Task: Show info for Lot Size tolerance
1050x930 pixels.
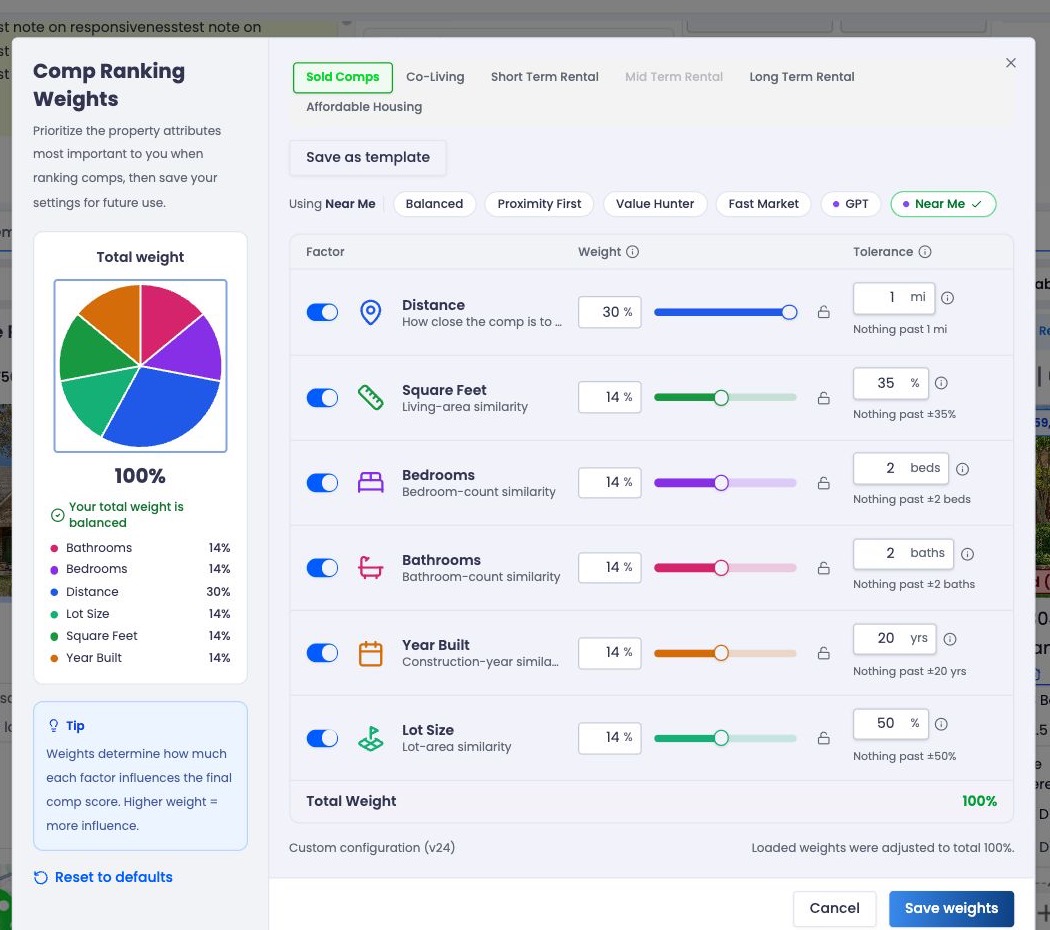Action: [941, 724]
